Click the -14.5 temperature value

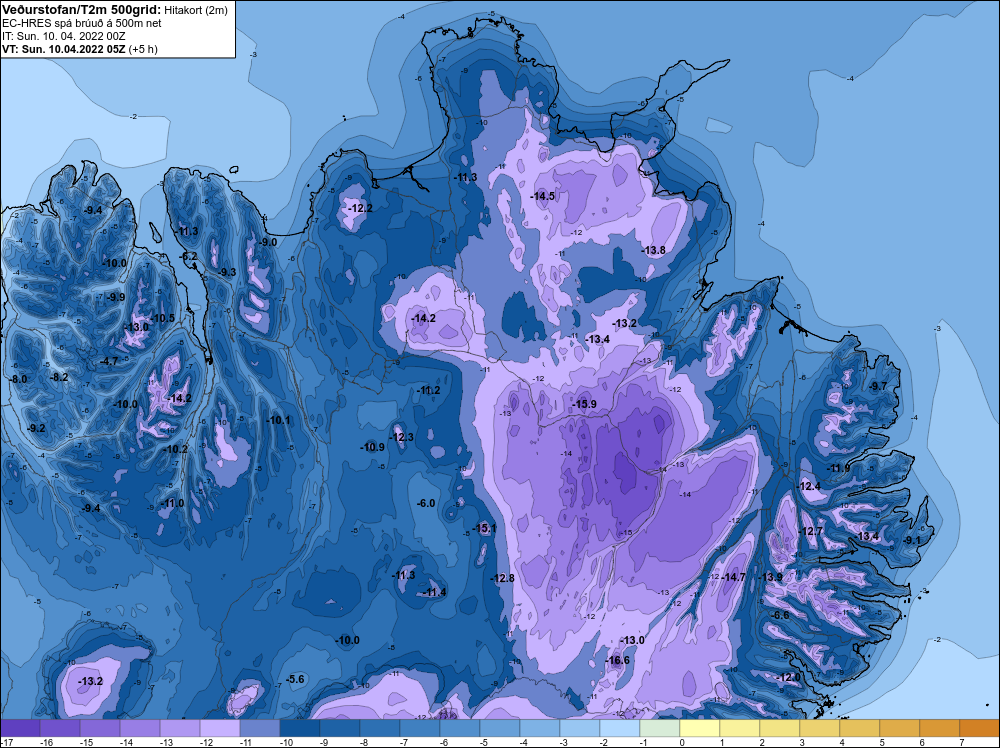543,196
